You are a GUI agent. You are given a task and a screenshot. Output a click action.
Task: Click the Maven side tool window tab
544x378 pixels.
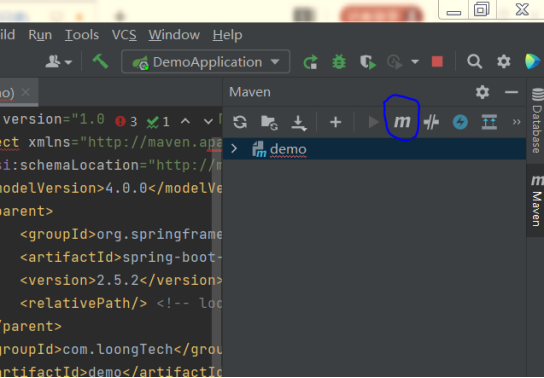pyautogui.click(x=536, y=200)
